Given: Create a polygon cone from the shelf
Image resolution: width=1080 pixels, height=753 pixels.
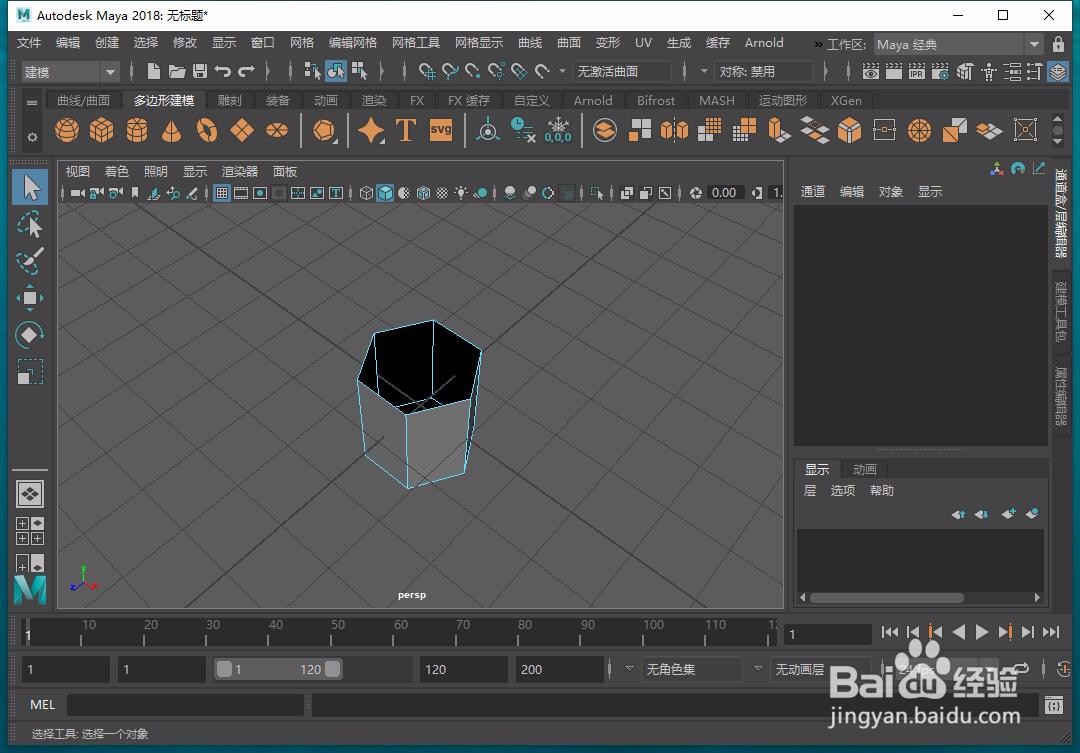Looking at the screenshot, I should click(x=172, y=130).
